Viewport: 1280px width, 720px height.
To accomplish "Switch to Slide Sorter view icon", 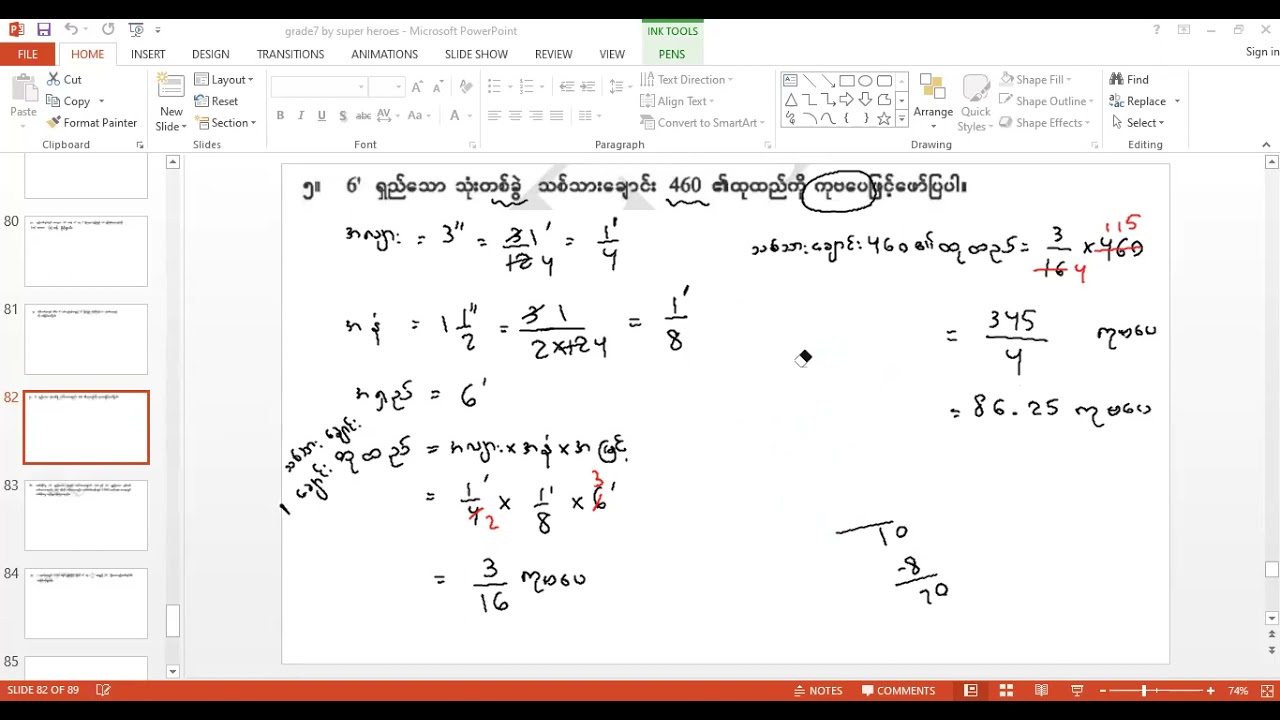I will [1006, 690].
